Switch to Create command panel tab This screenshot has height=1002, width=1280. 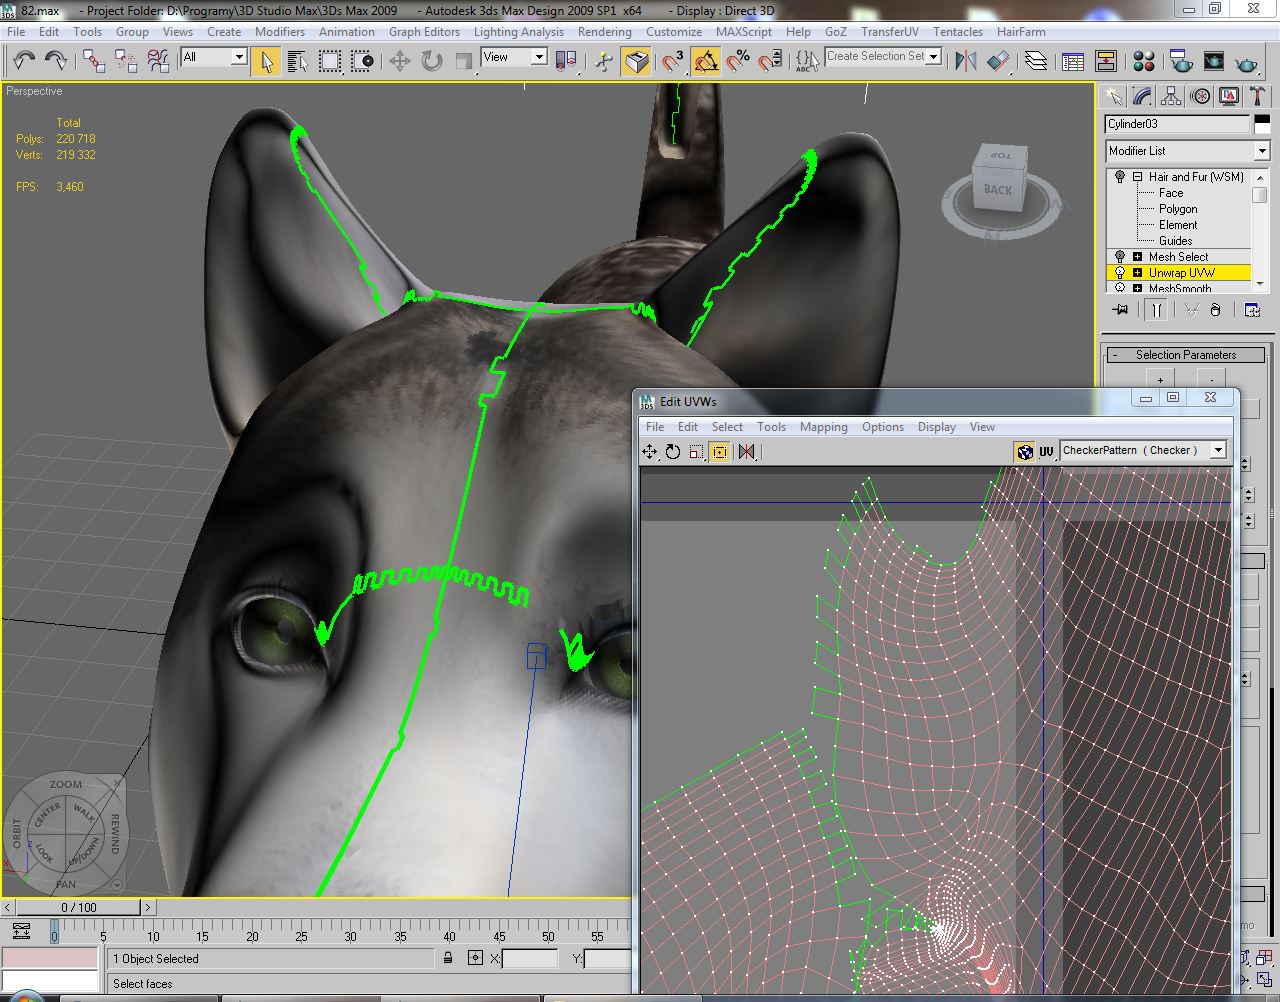(1113, 96)
